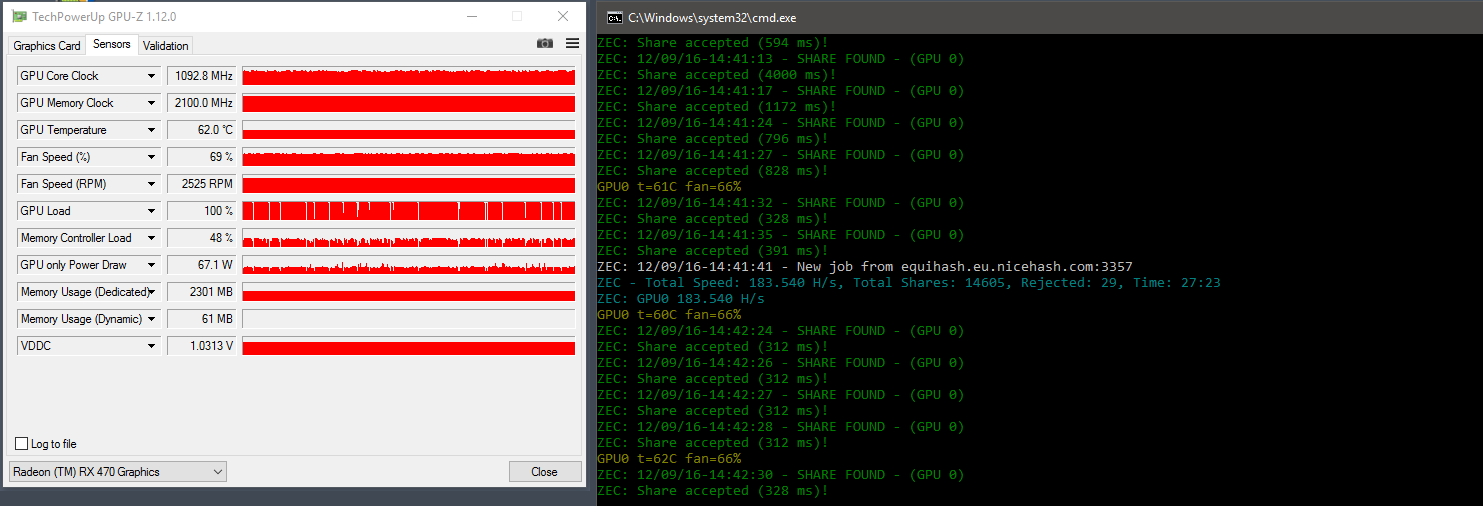The image size is (1483, 506).
Task: Click the 'Share accepted (594 ms)' line
Action: click(712, 43)
